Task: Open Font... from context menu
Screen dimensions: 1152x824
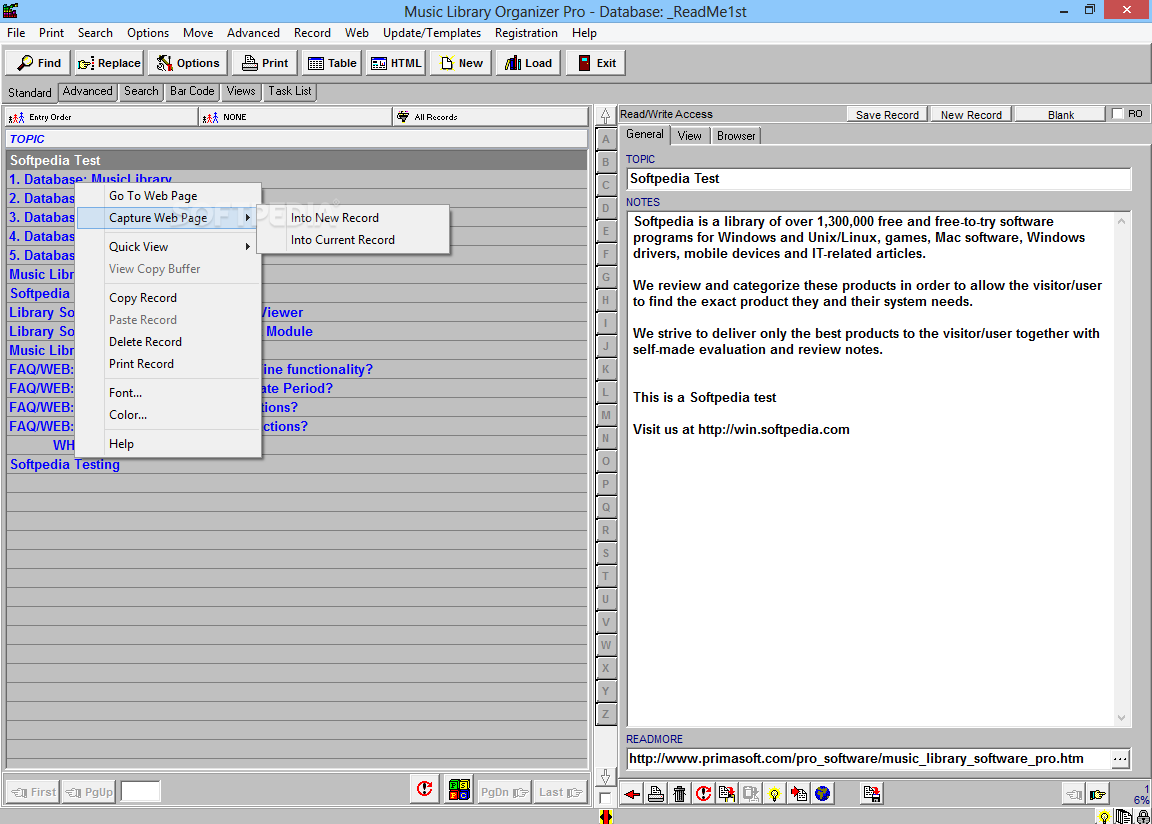Action: point(169,393)
